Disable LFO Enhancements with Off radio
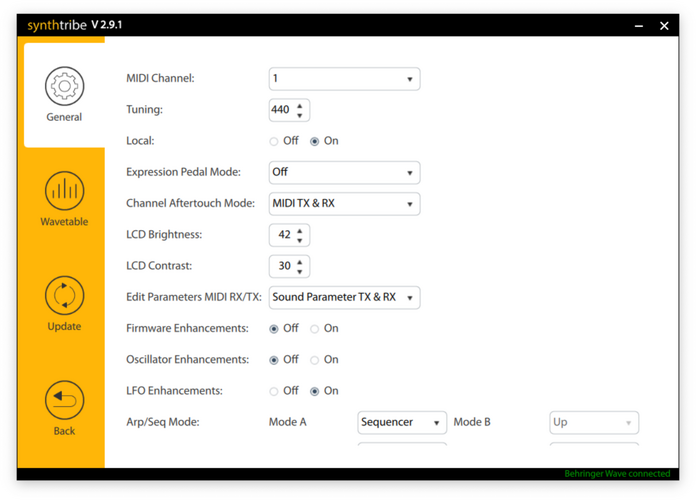The image size is (696, 500). (274, 391)
